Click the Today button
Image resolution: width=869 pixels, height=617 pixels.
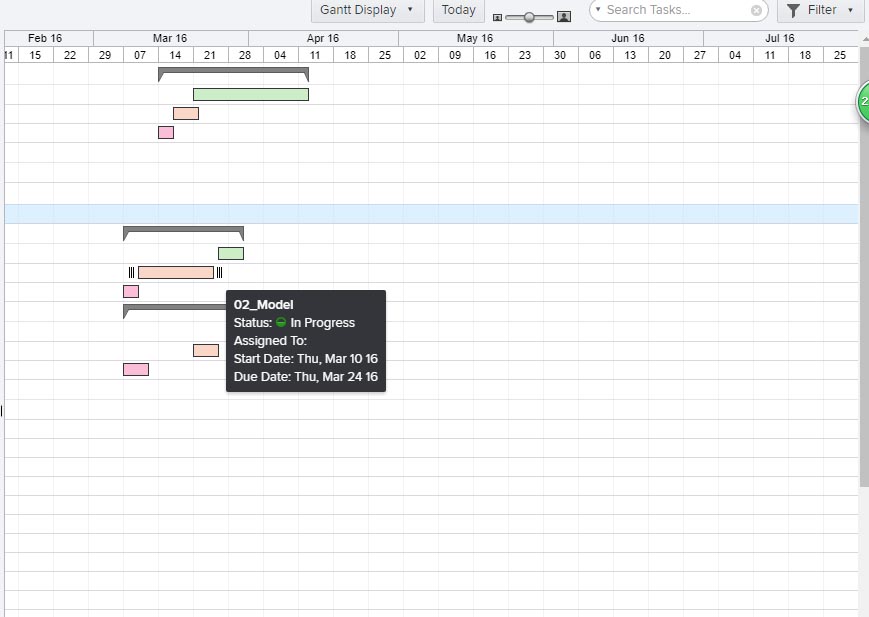458,10
